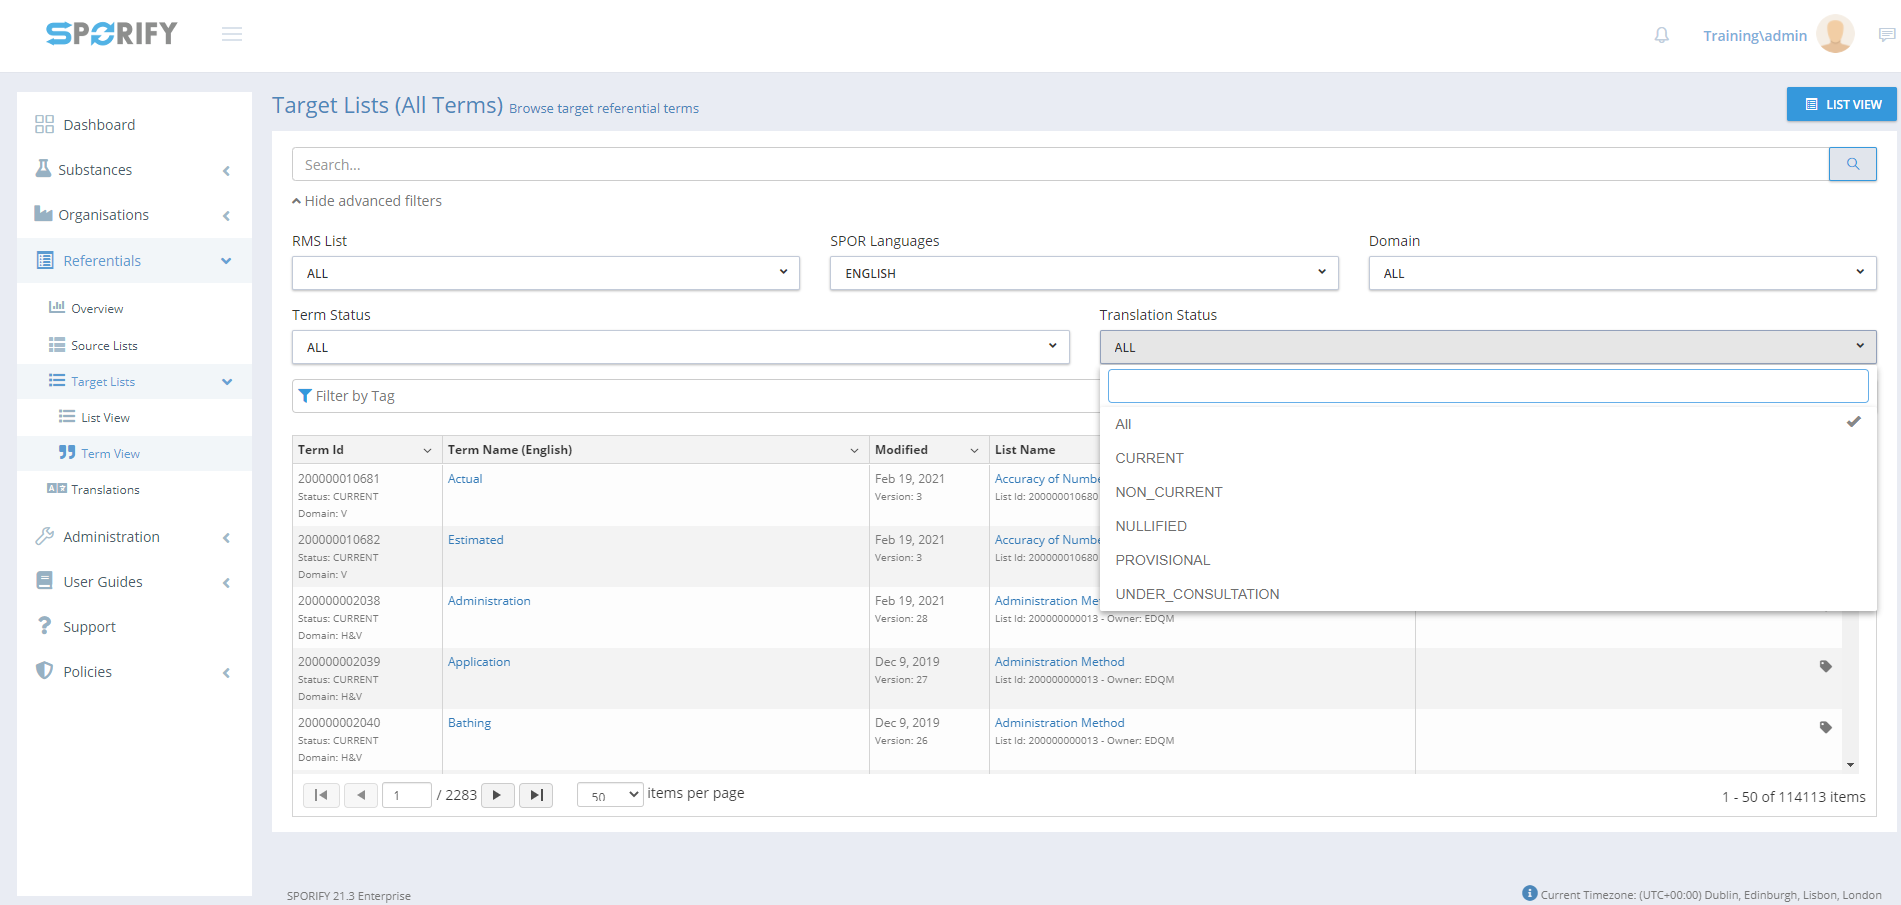
Task: Expand the Term Status dropdown
Action: coord(680,347)
